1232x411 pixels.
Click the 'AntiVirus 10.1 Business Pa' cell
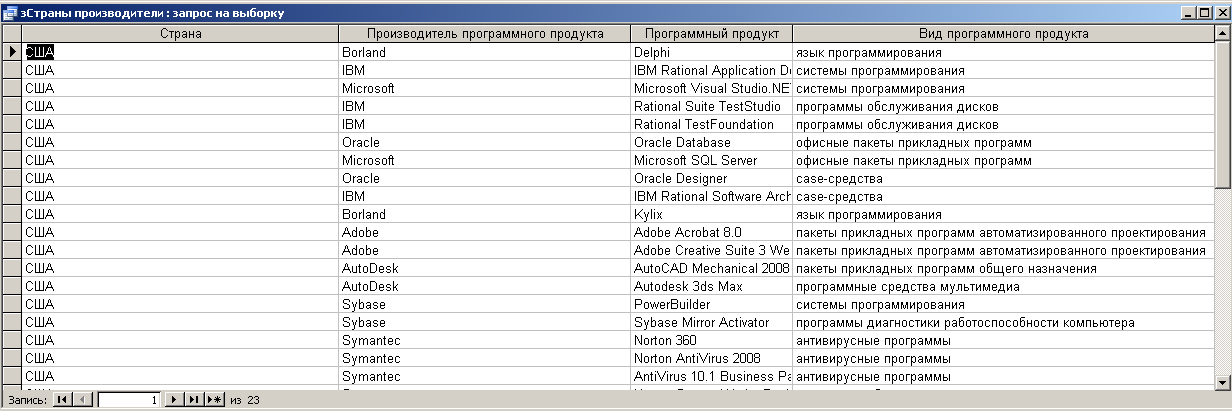(x=712, y=376)
